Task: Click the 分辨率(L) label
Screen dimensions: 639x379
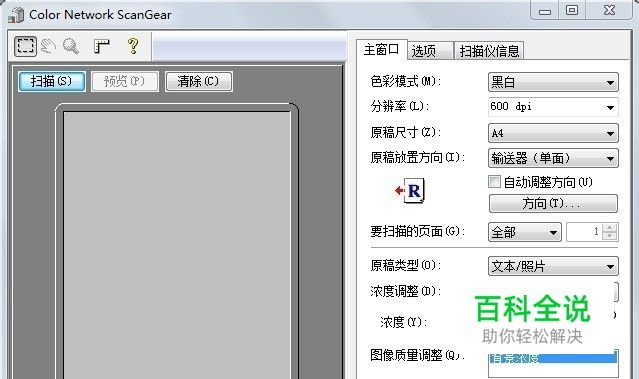Action: coord(399,106)
